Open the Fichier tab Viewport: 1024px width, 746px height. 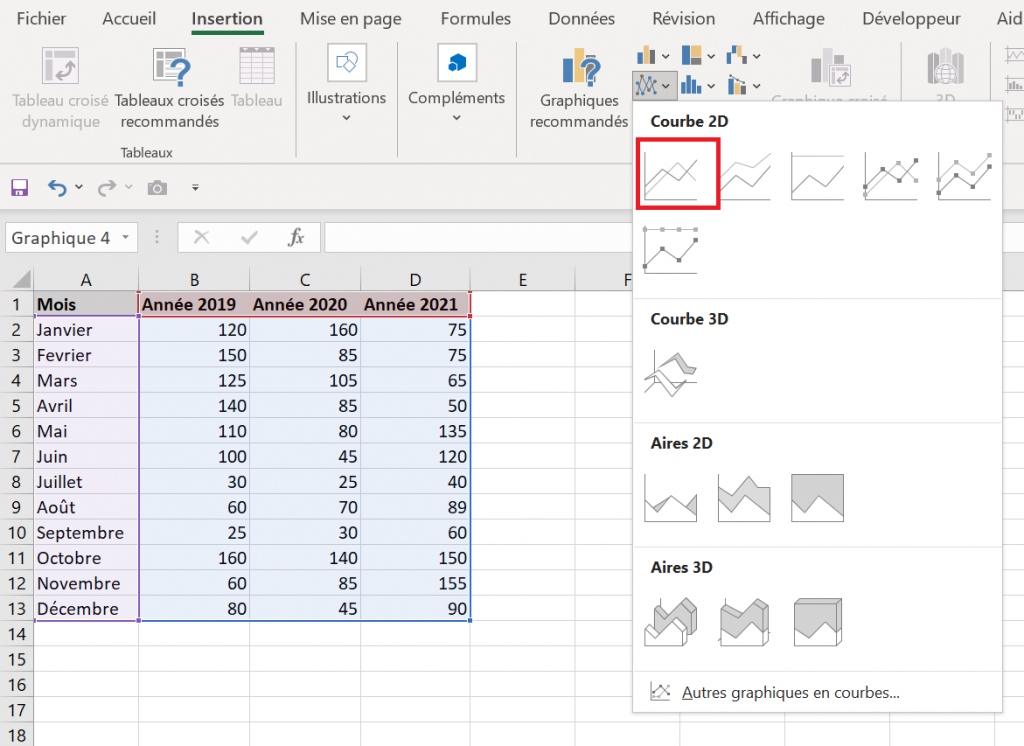coord(41,18)
